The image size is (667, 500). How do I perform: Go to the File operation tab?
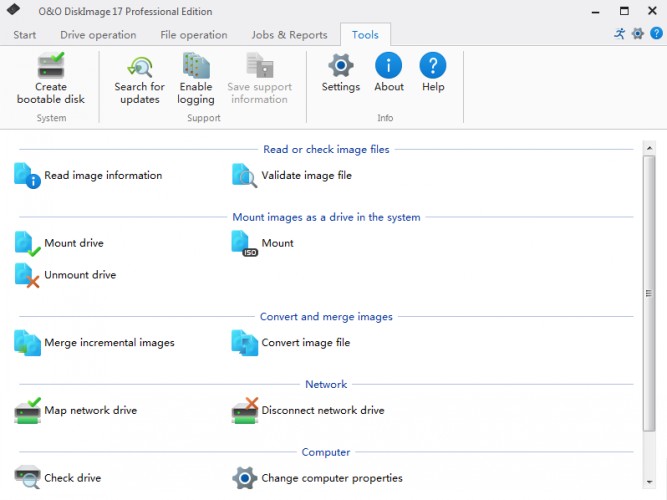tap(194, 35)
